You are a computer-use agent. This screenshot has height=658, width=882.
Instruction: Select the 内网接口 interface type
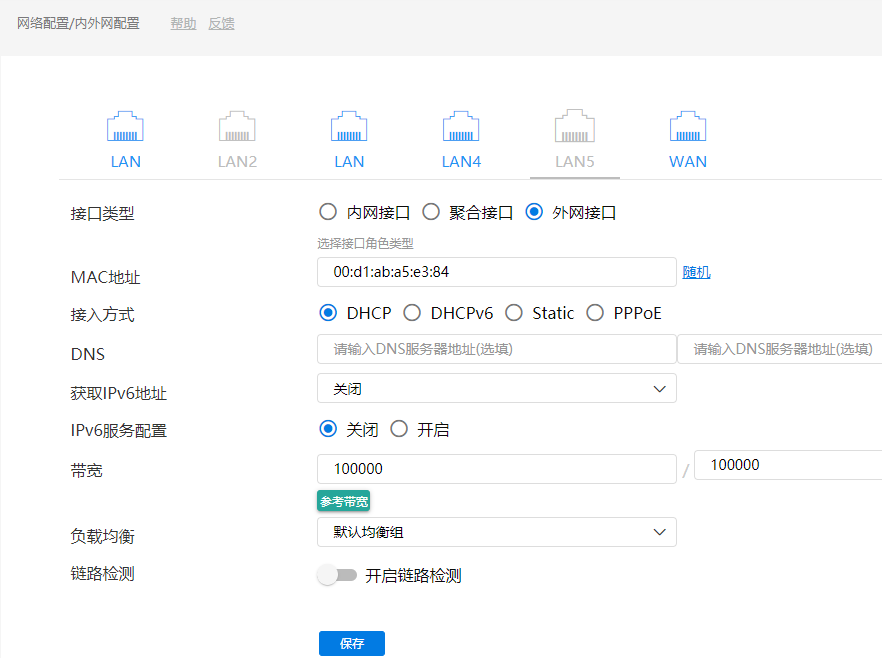coord(328,212)
